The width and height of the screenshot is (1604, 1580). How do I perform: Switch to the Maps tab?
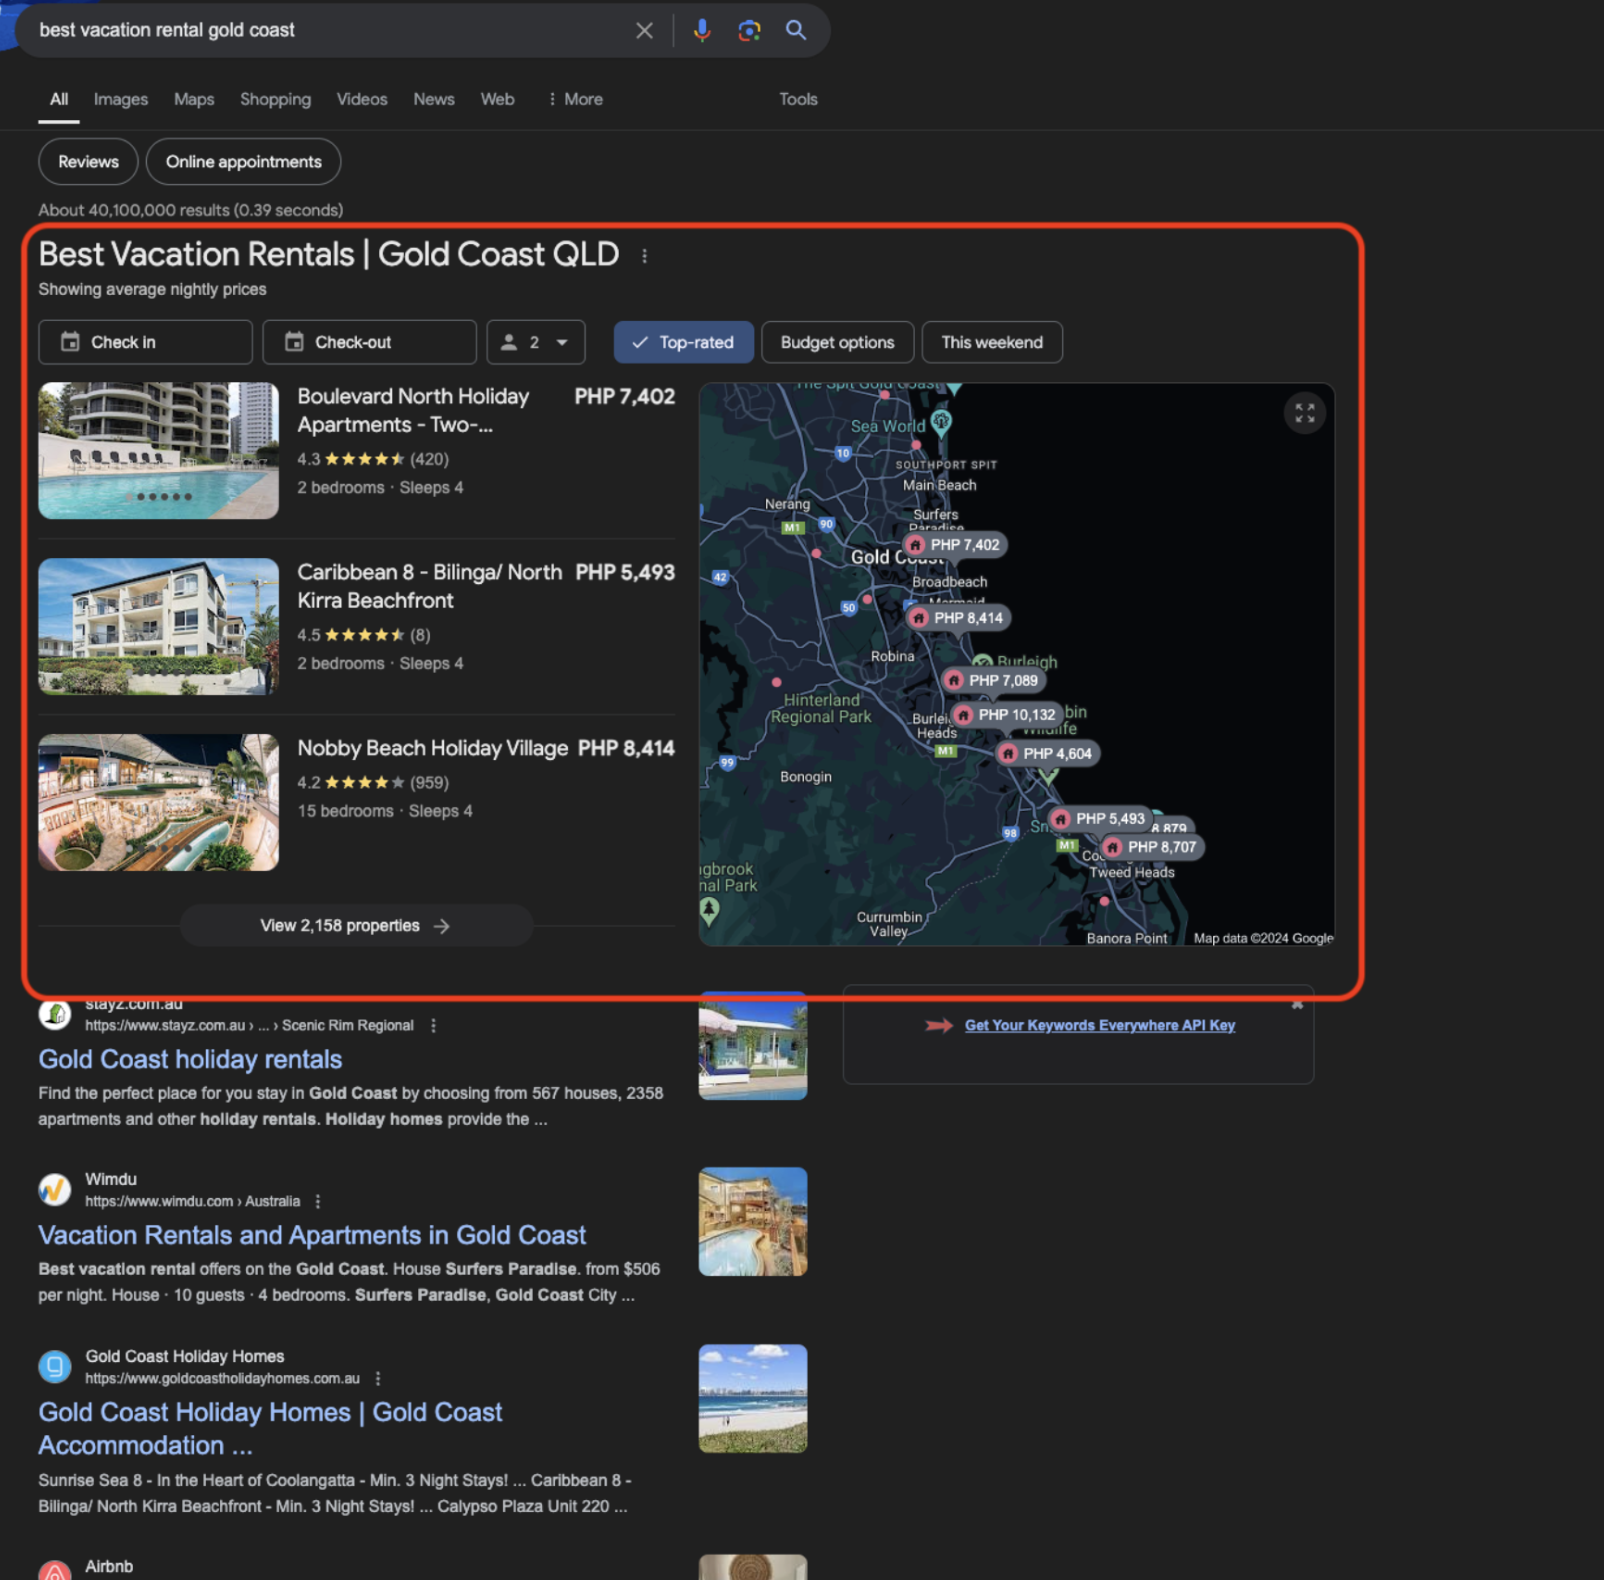pos(194,99)
